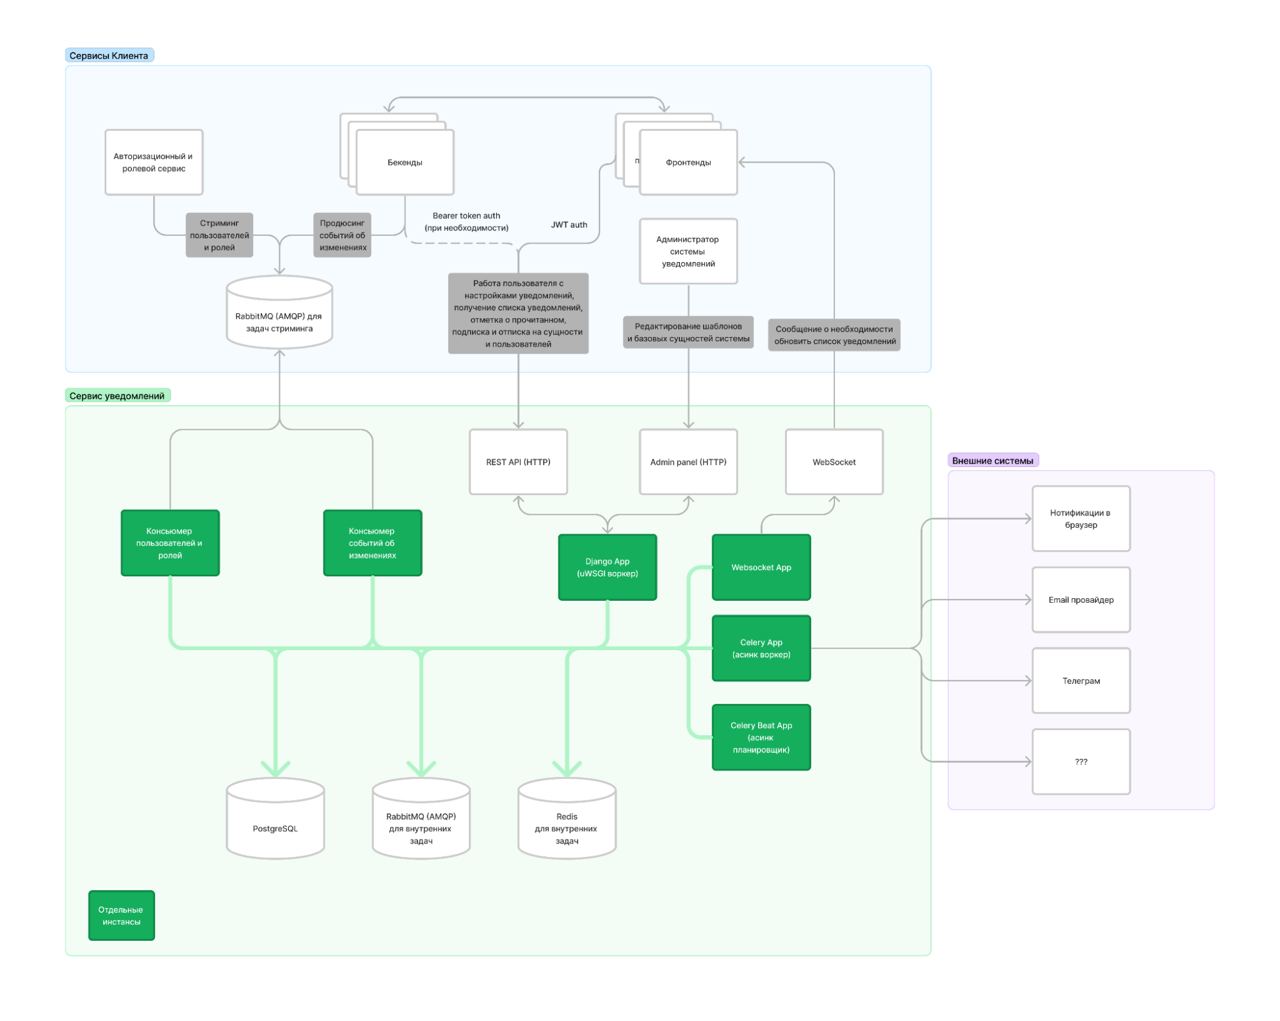
Task: Select the Продюсинг событий об изменениях label
Action: (x=343, y=235)
